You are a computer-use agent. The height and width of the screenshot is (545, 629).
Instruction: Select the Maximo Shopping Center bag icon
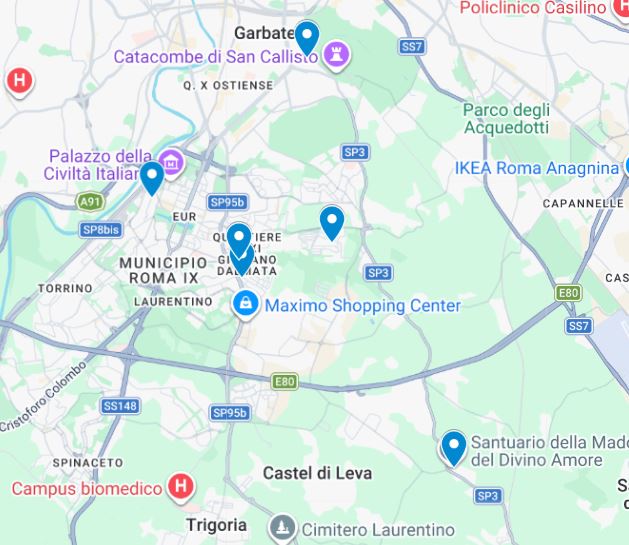tap(245, 304)
